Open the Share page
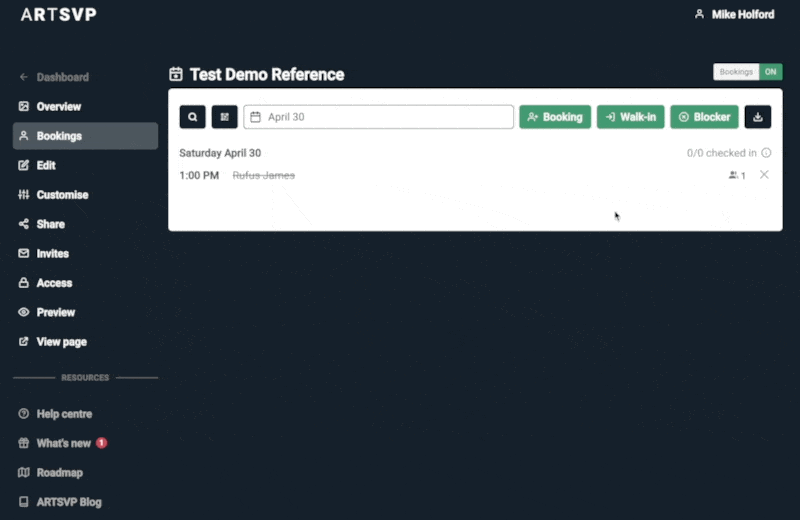800x520 pixels. pyautogui.click(x=50, y=224)
